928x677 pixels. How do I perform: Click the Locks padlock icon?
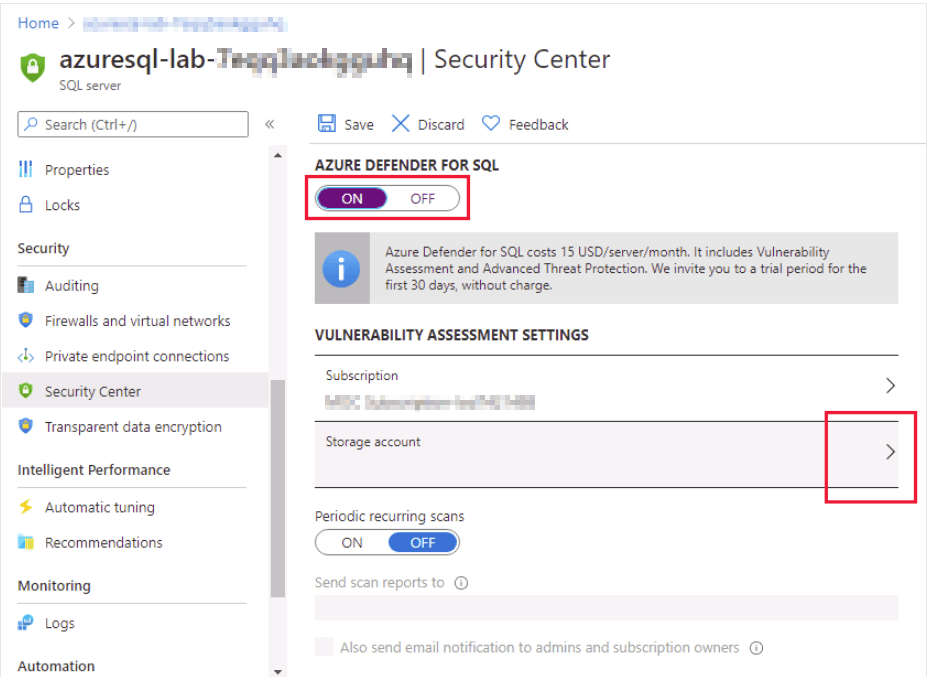point(27,205)
